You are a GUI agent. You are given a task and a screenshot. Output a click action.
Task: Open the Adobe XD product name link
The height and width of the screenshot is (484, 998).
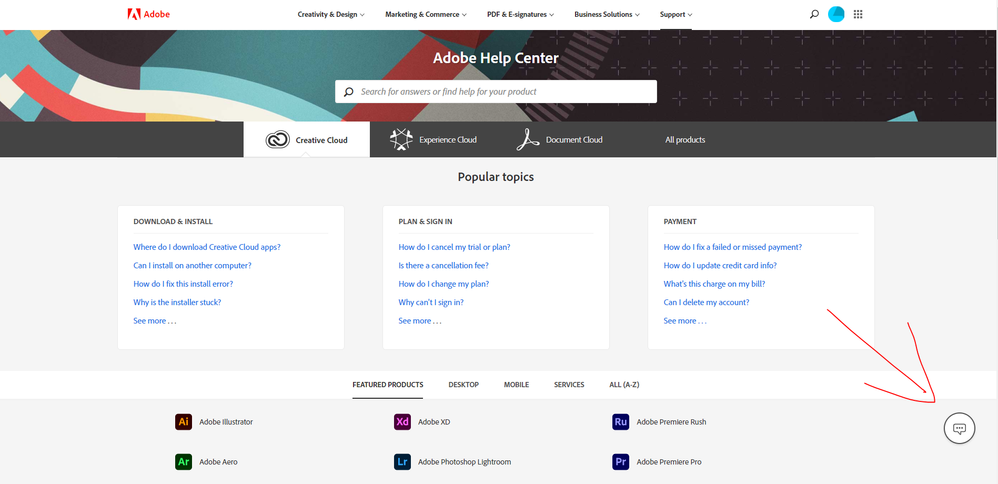434,422
